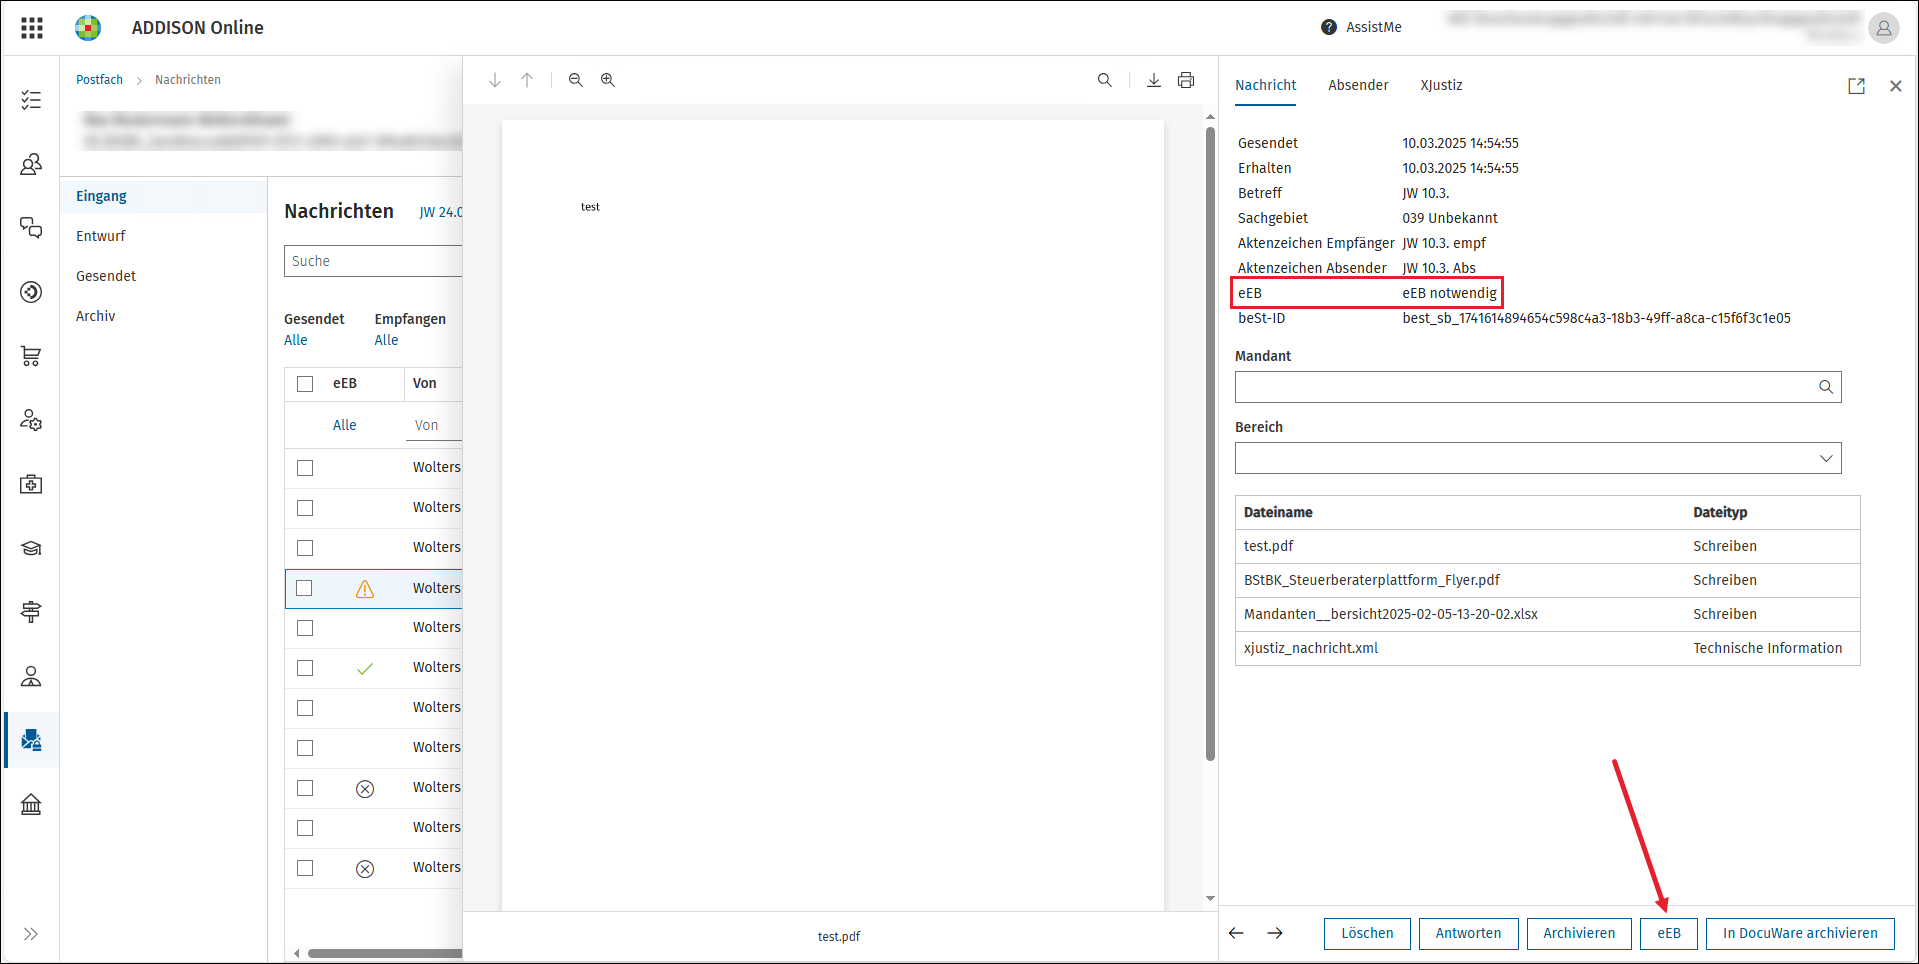Image resolution: width=1919 pixels, height=964 pixels.
Task: Open the Alle filter under Gesendet
Action: coord(296,340)
